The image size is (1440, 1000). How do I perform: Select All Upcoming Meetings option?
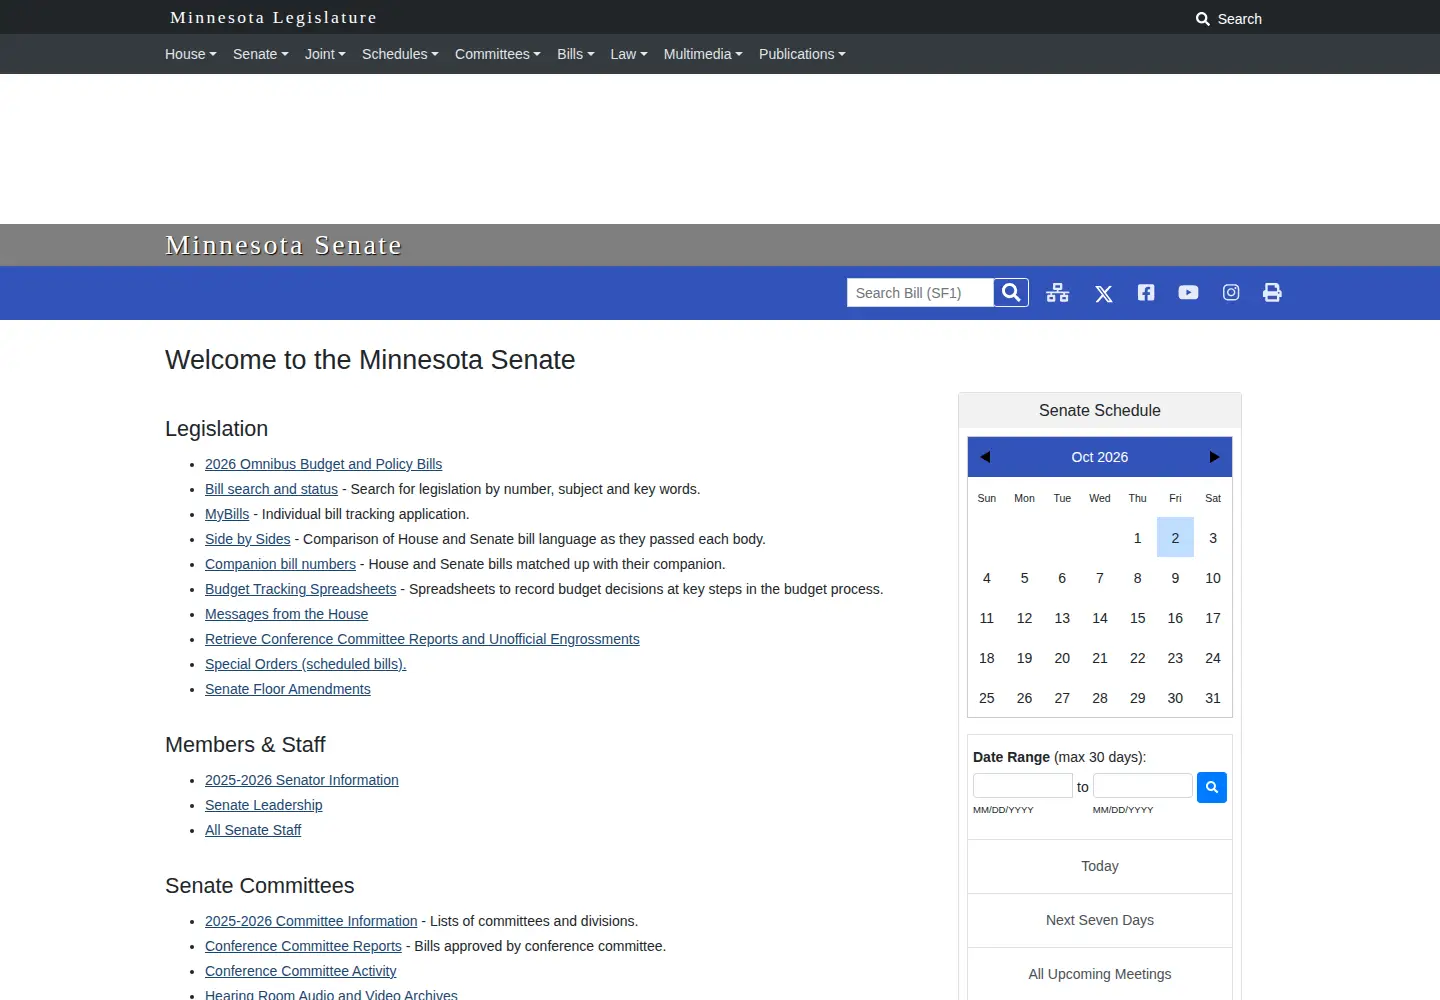point(1100,974)
